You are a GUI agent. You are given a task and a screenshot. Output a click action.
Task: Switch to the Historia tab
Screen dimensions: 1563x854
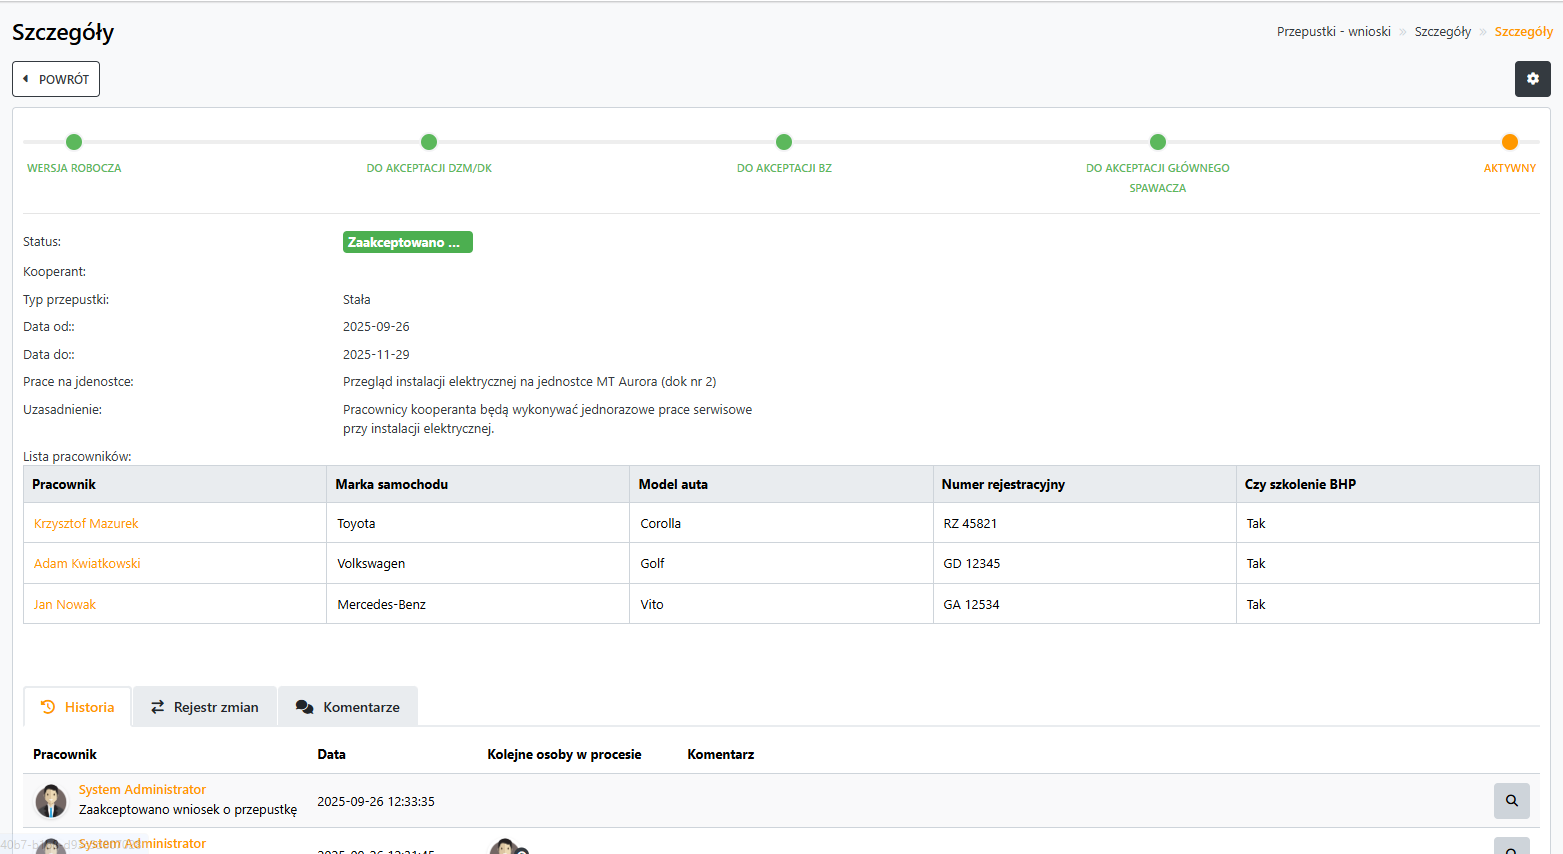click(x=77, y=707)
